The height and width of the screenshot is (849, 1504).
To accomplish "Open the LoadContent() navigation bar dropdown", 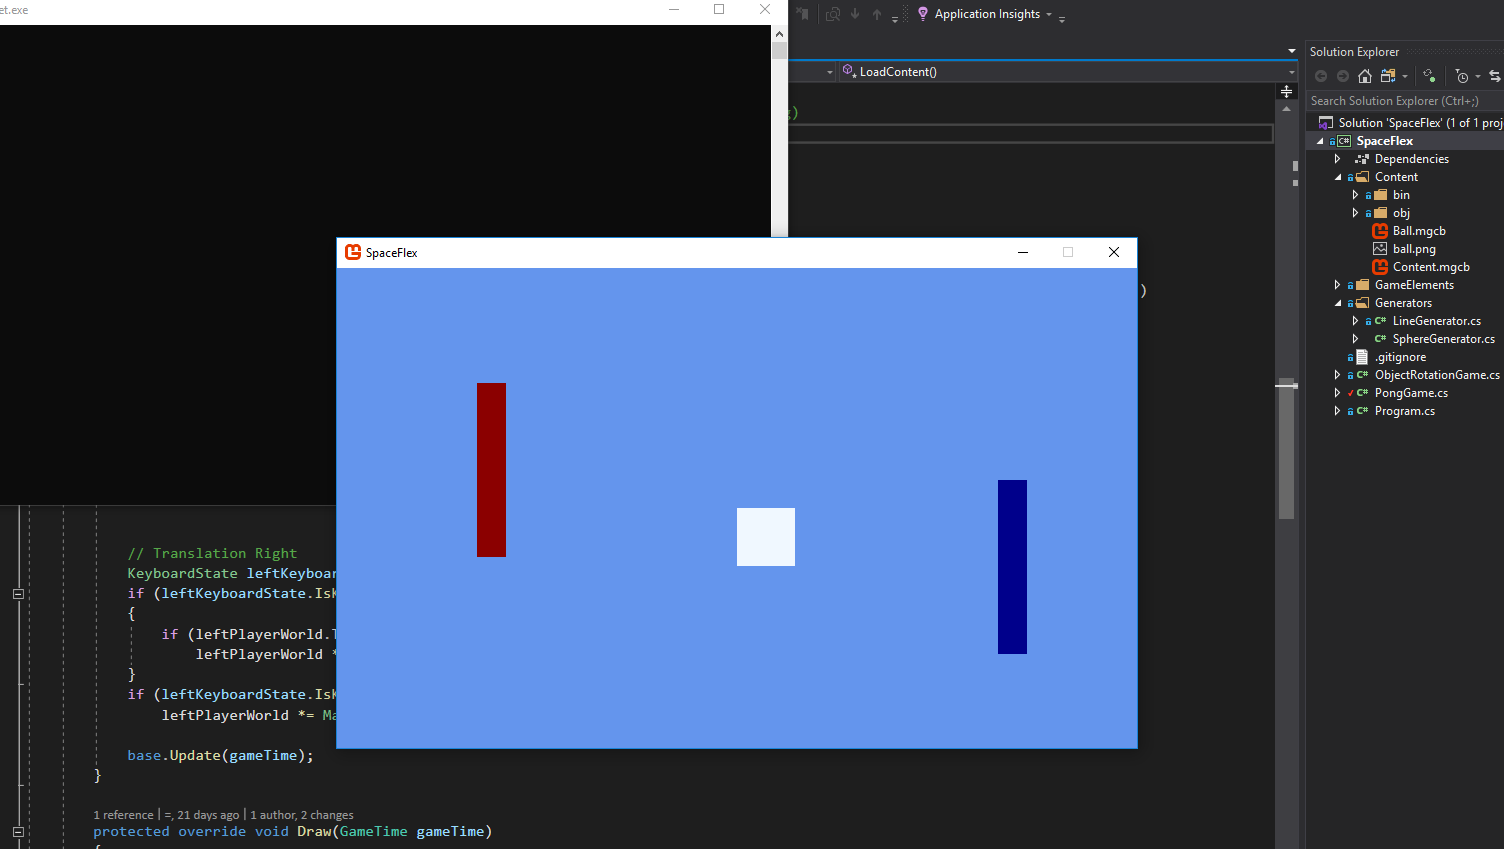I will click(1288, 71).
